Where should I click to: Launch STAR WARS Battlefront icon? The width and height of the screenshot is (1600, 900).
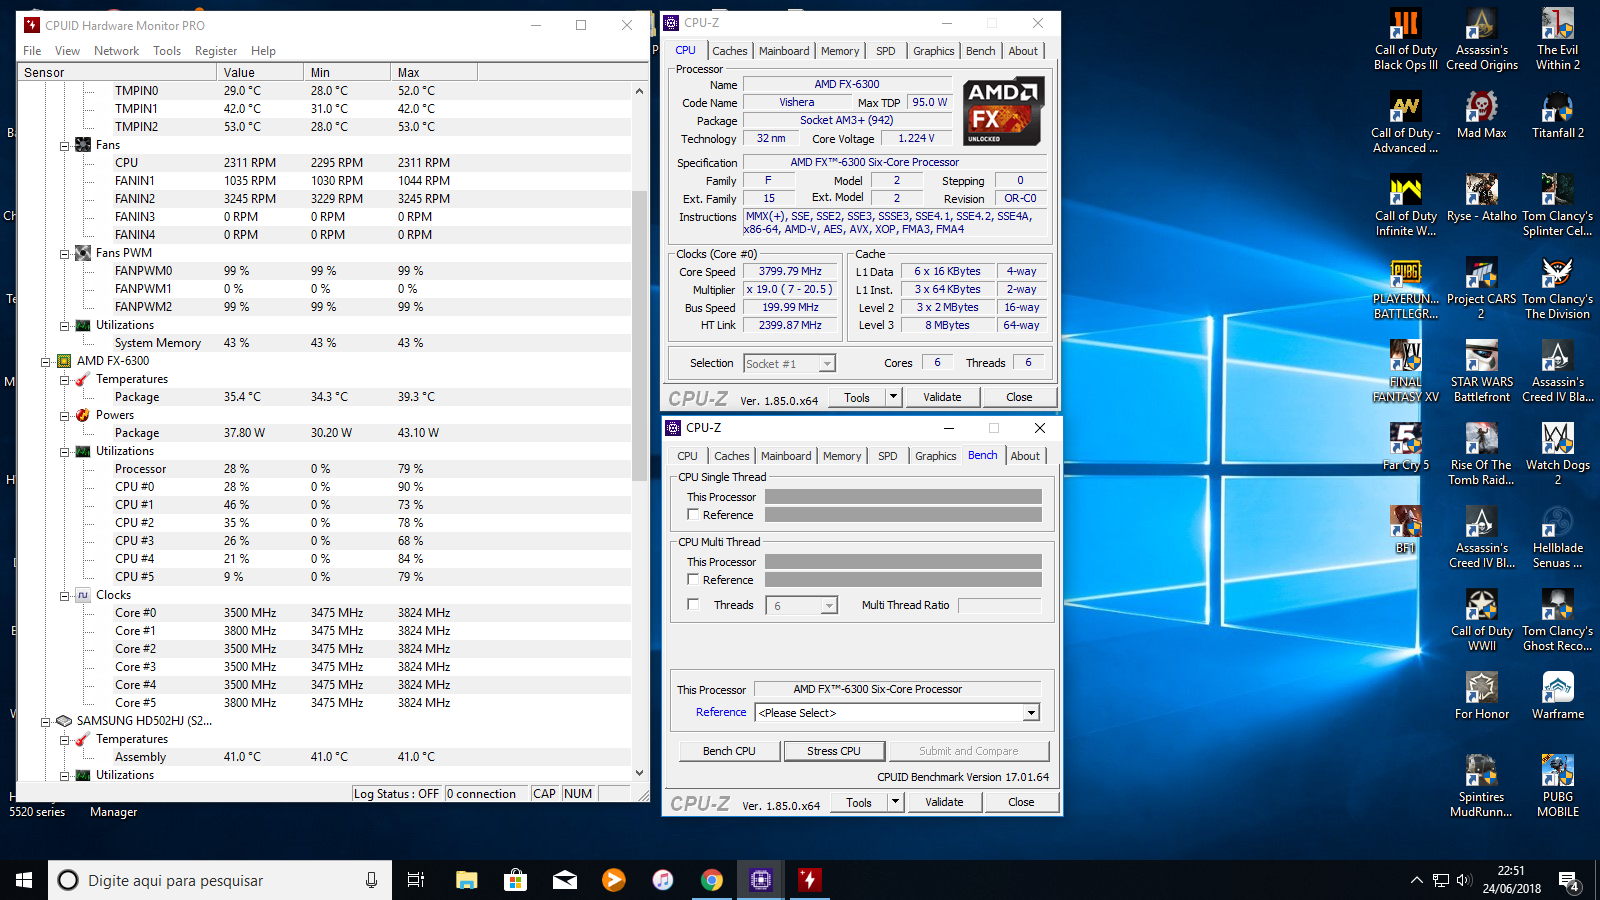(x=1481, y=372)
